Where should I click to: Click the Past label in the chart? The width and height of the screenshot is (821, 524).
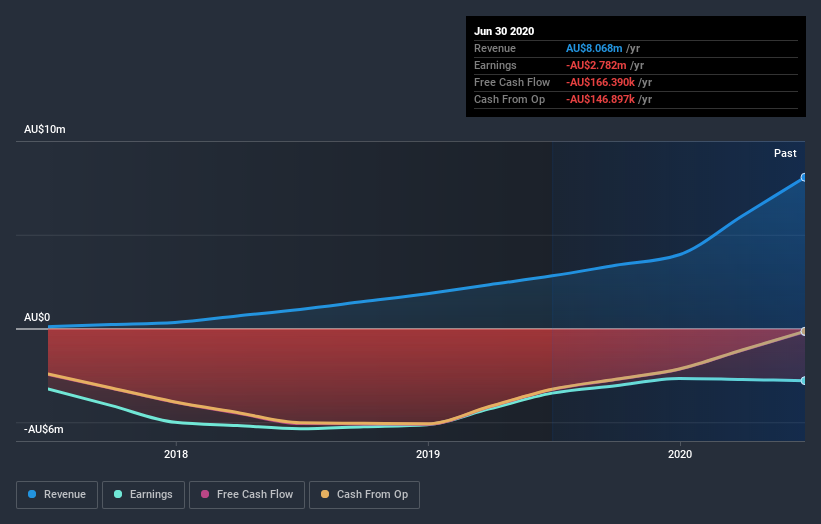pyautogui.click(x=785, y=153)
